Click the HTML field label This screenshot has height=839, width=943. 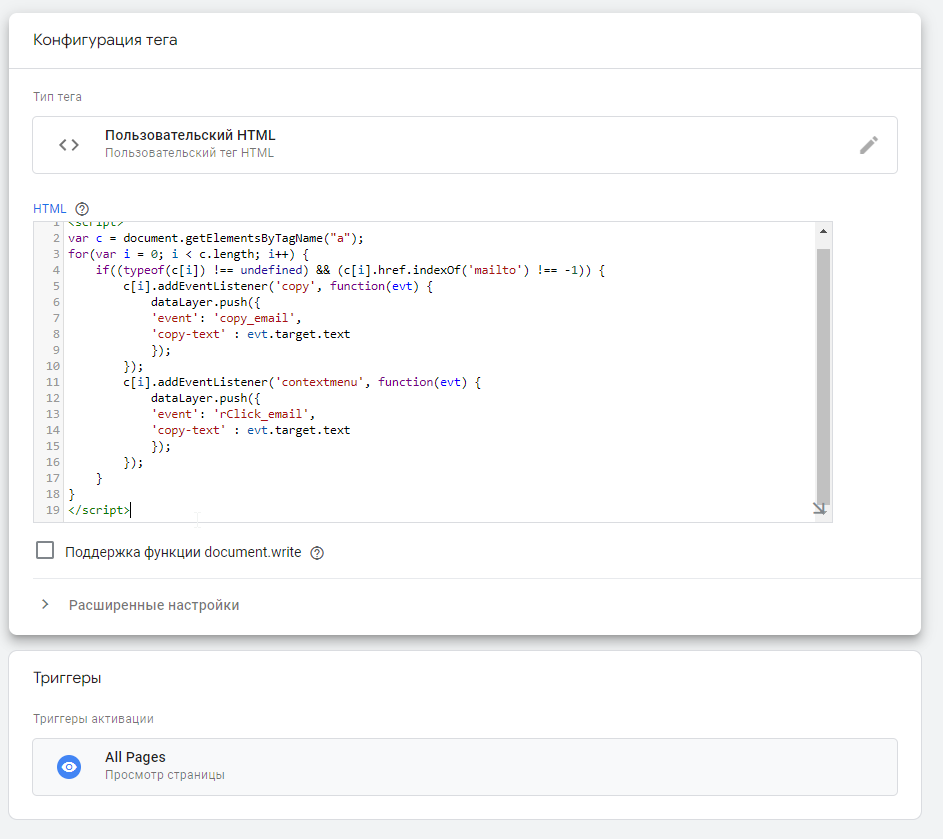[49, 209]
